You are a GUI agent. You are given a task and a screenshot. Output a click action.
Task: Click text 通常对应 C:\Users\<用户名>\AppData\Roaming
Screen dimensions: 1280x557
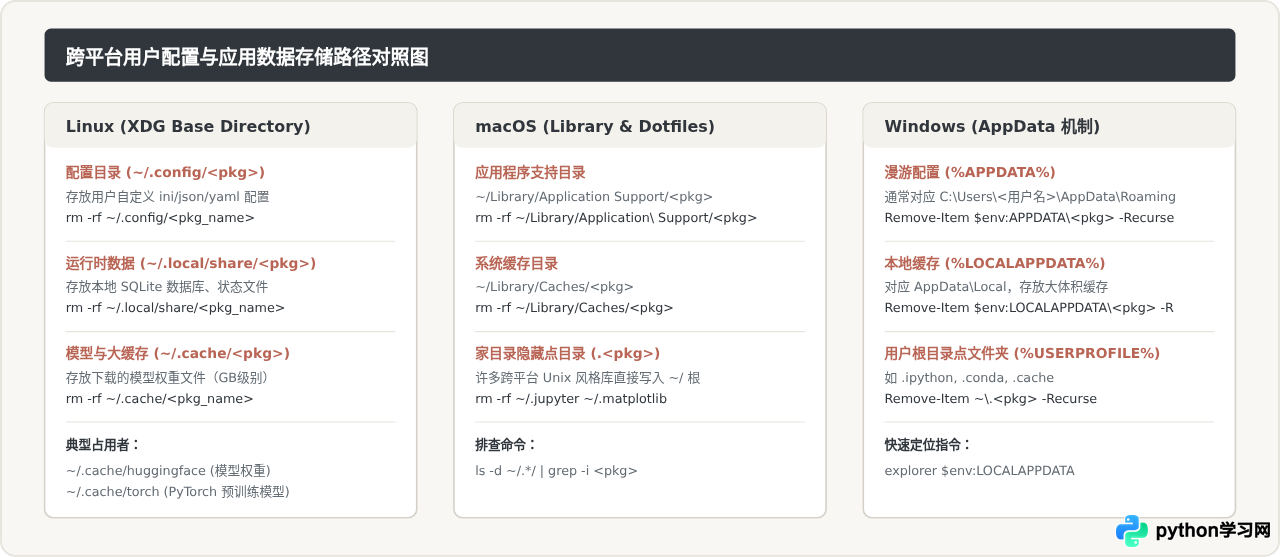tap(1030, 197)
